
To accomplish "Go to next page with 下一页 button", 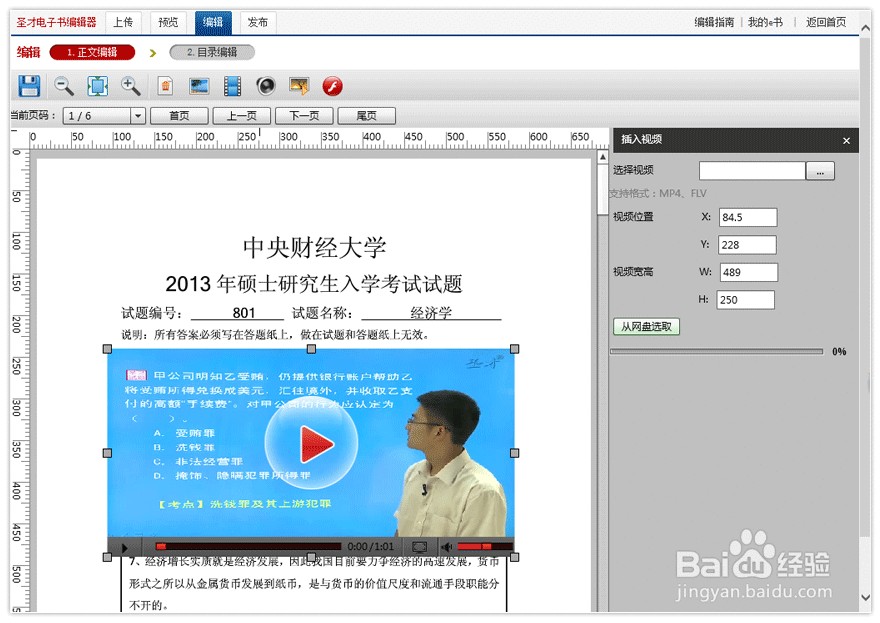I will tap(304, 116).
